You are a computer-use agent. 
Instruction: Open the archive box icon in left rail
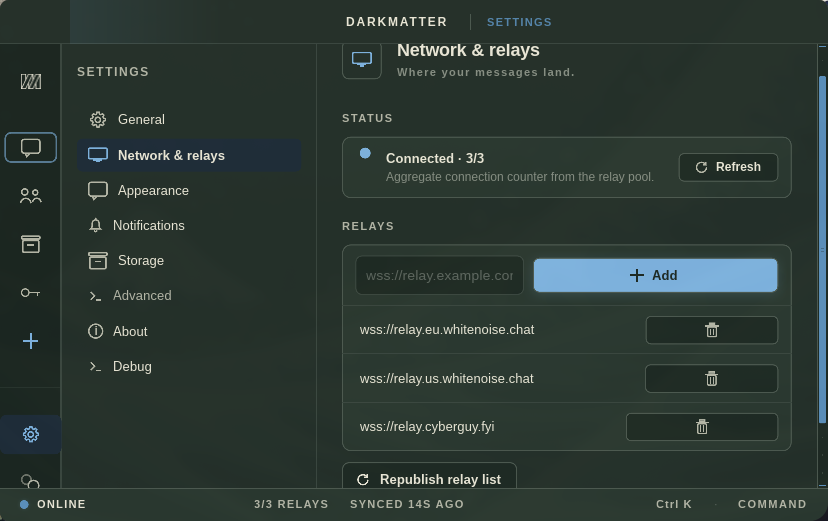tap(31, 244)
